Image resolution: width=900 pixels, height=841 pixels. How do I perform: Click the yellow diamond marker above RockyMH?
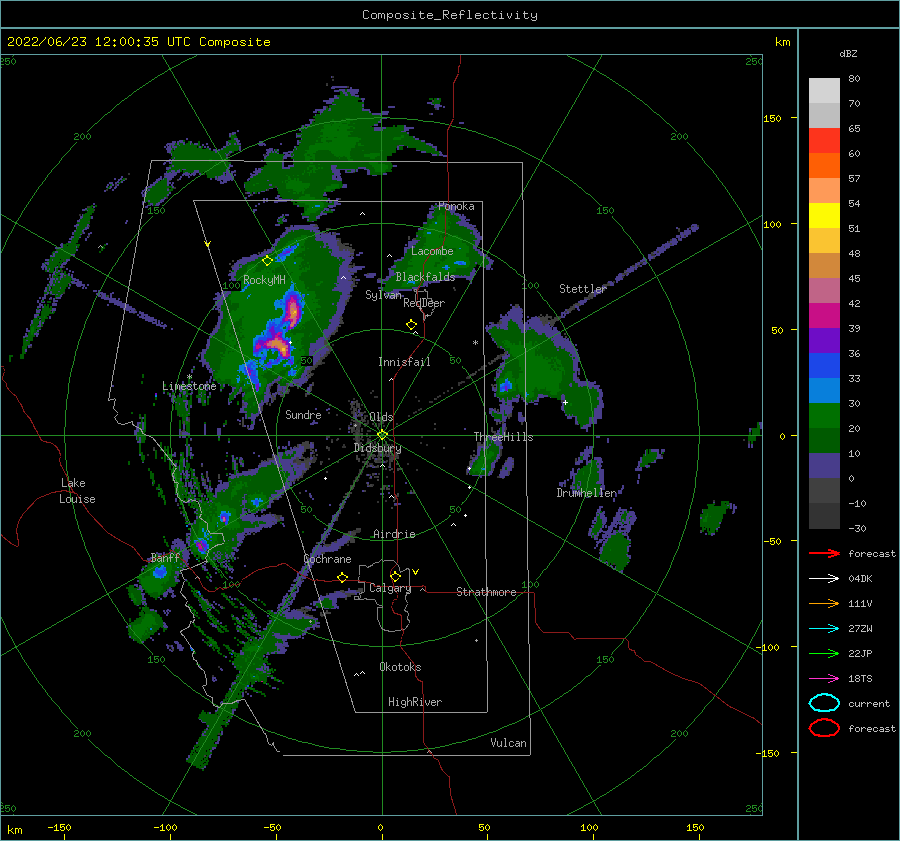point(267,261)
